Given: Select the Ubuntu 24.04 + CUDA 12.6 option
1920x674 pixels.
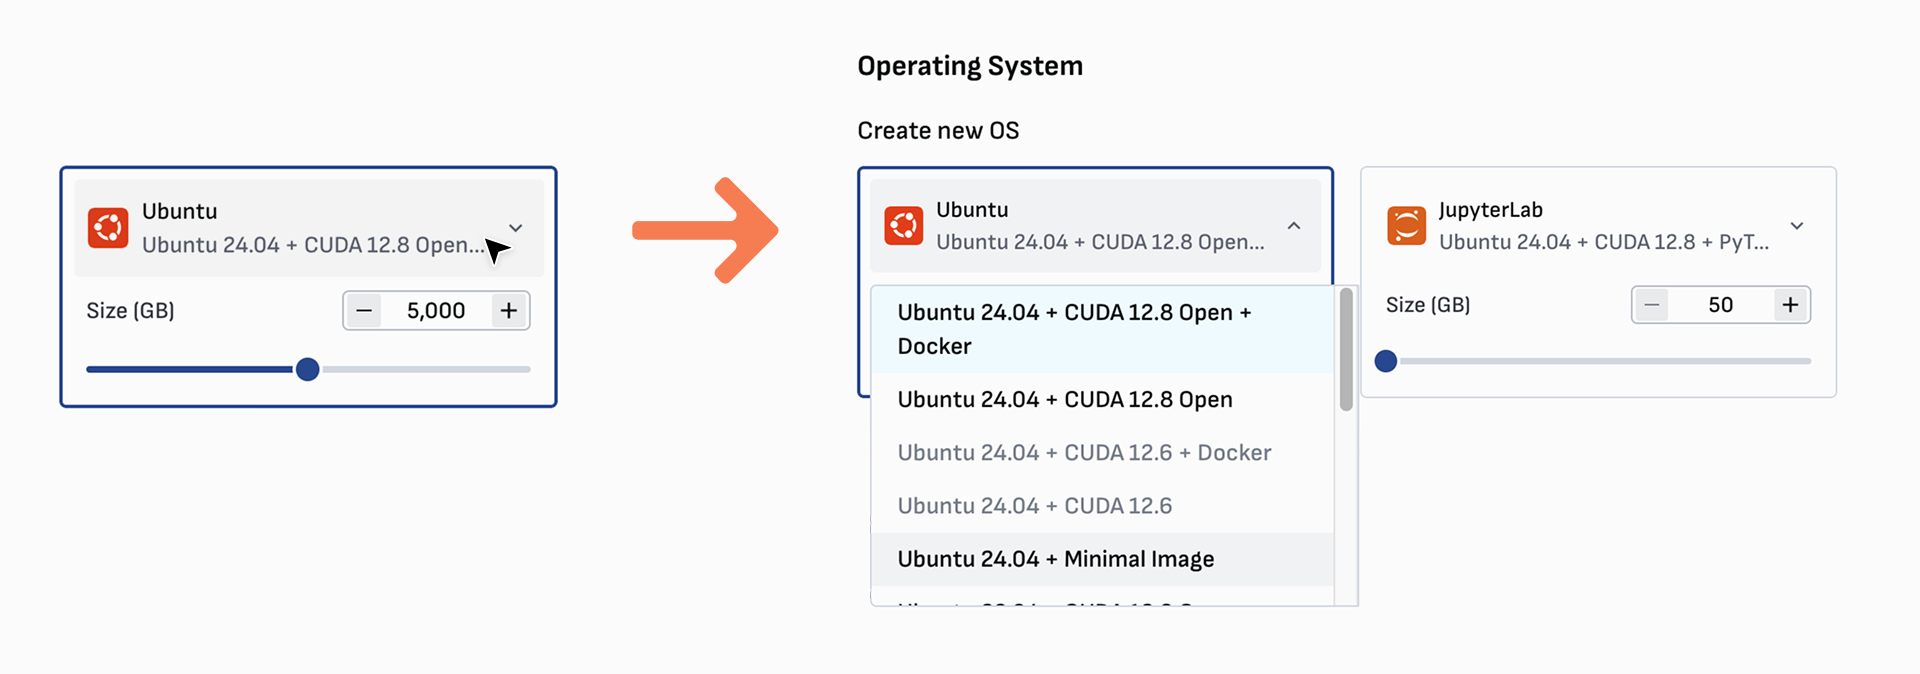Looking at the screenshot, I should 1034,506.
